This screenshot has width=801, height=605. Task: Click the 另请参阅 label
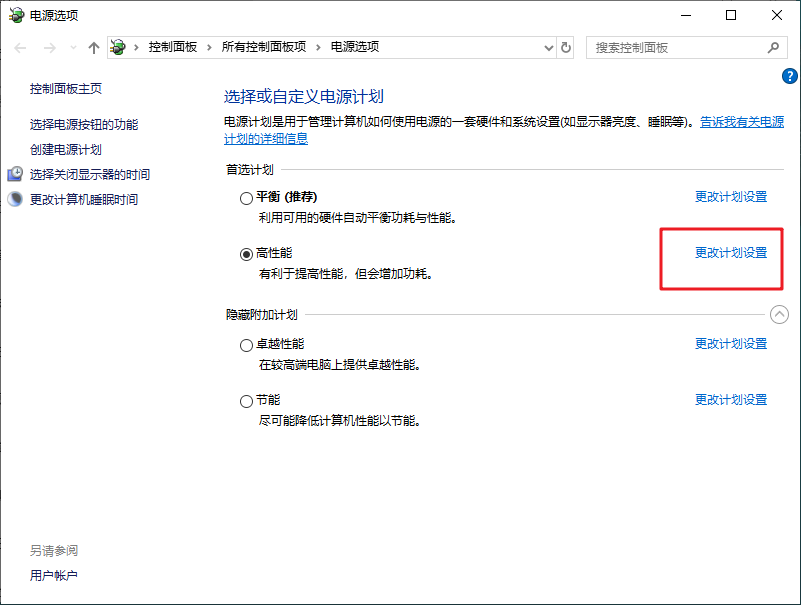tap(54, 551)
